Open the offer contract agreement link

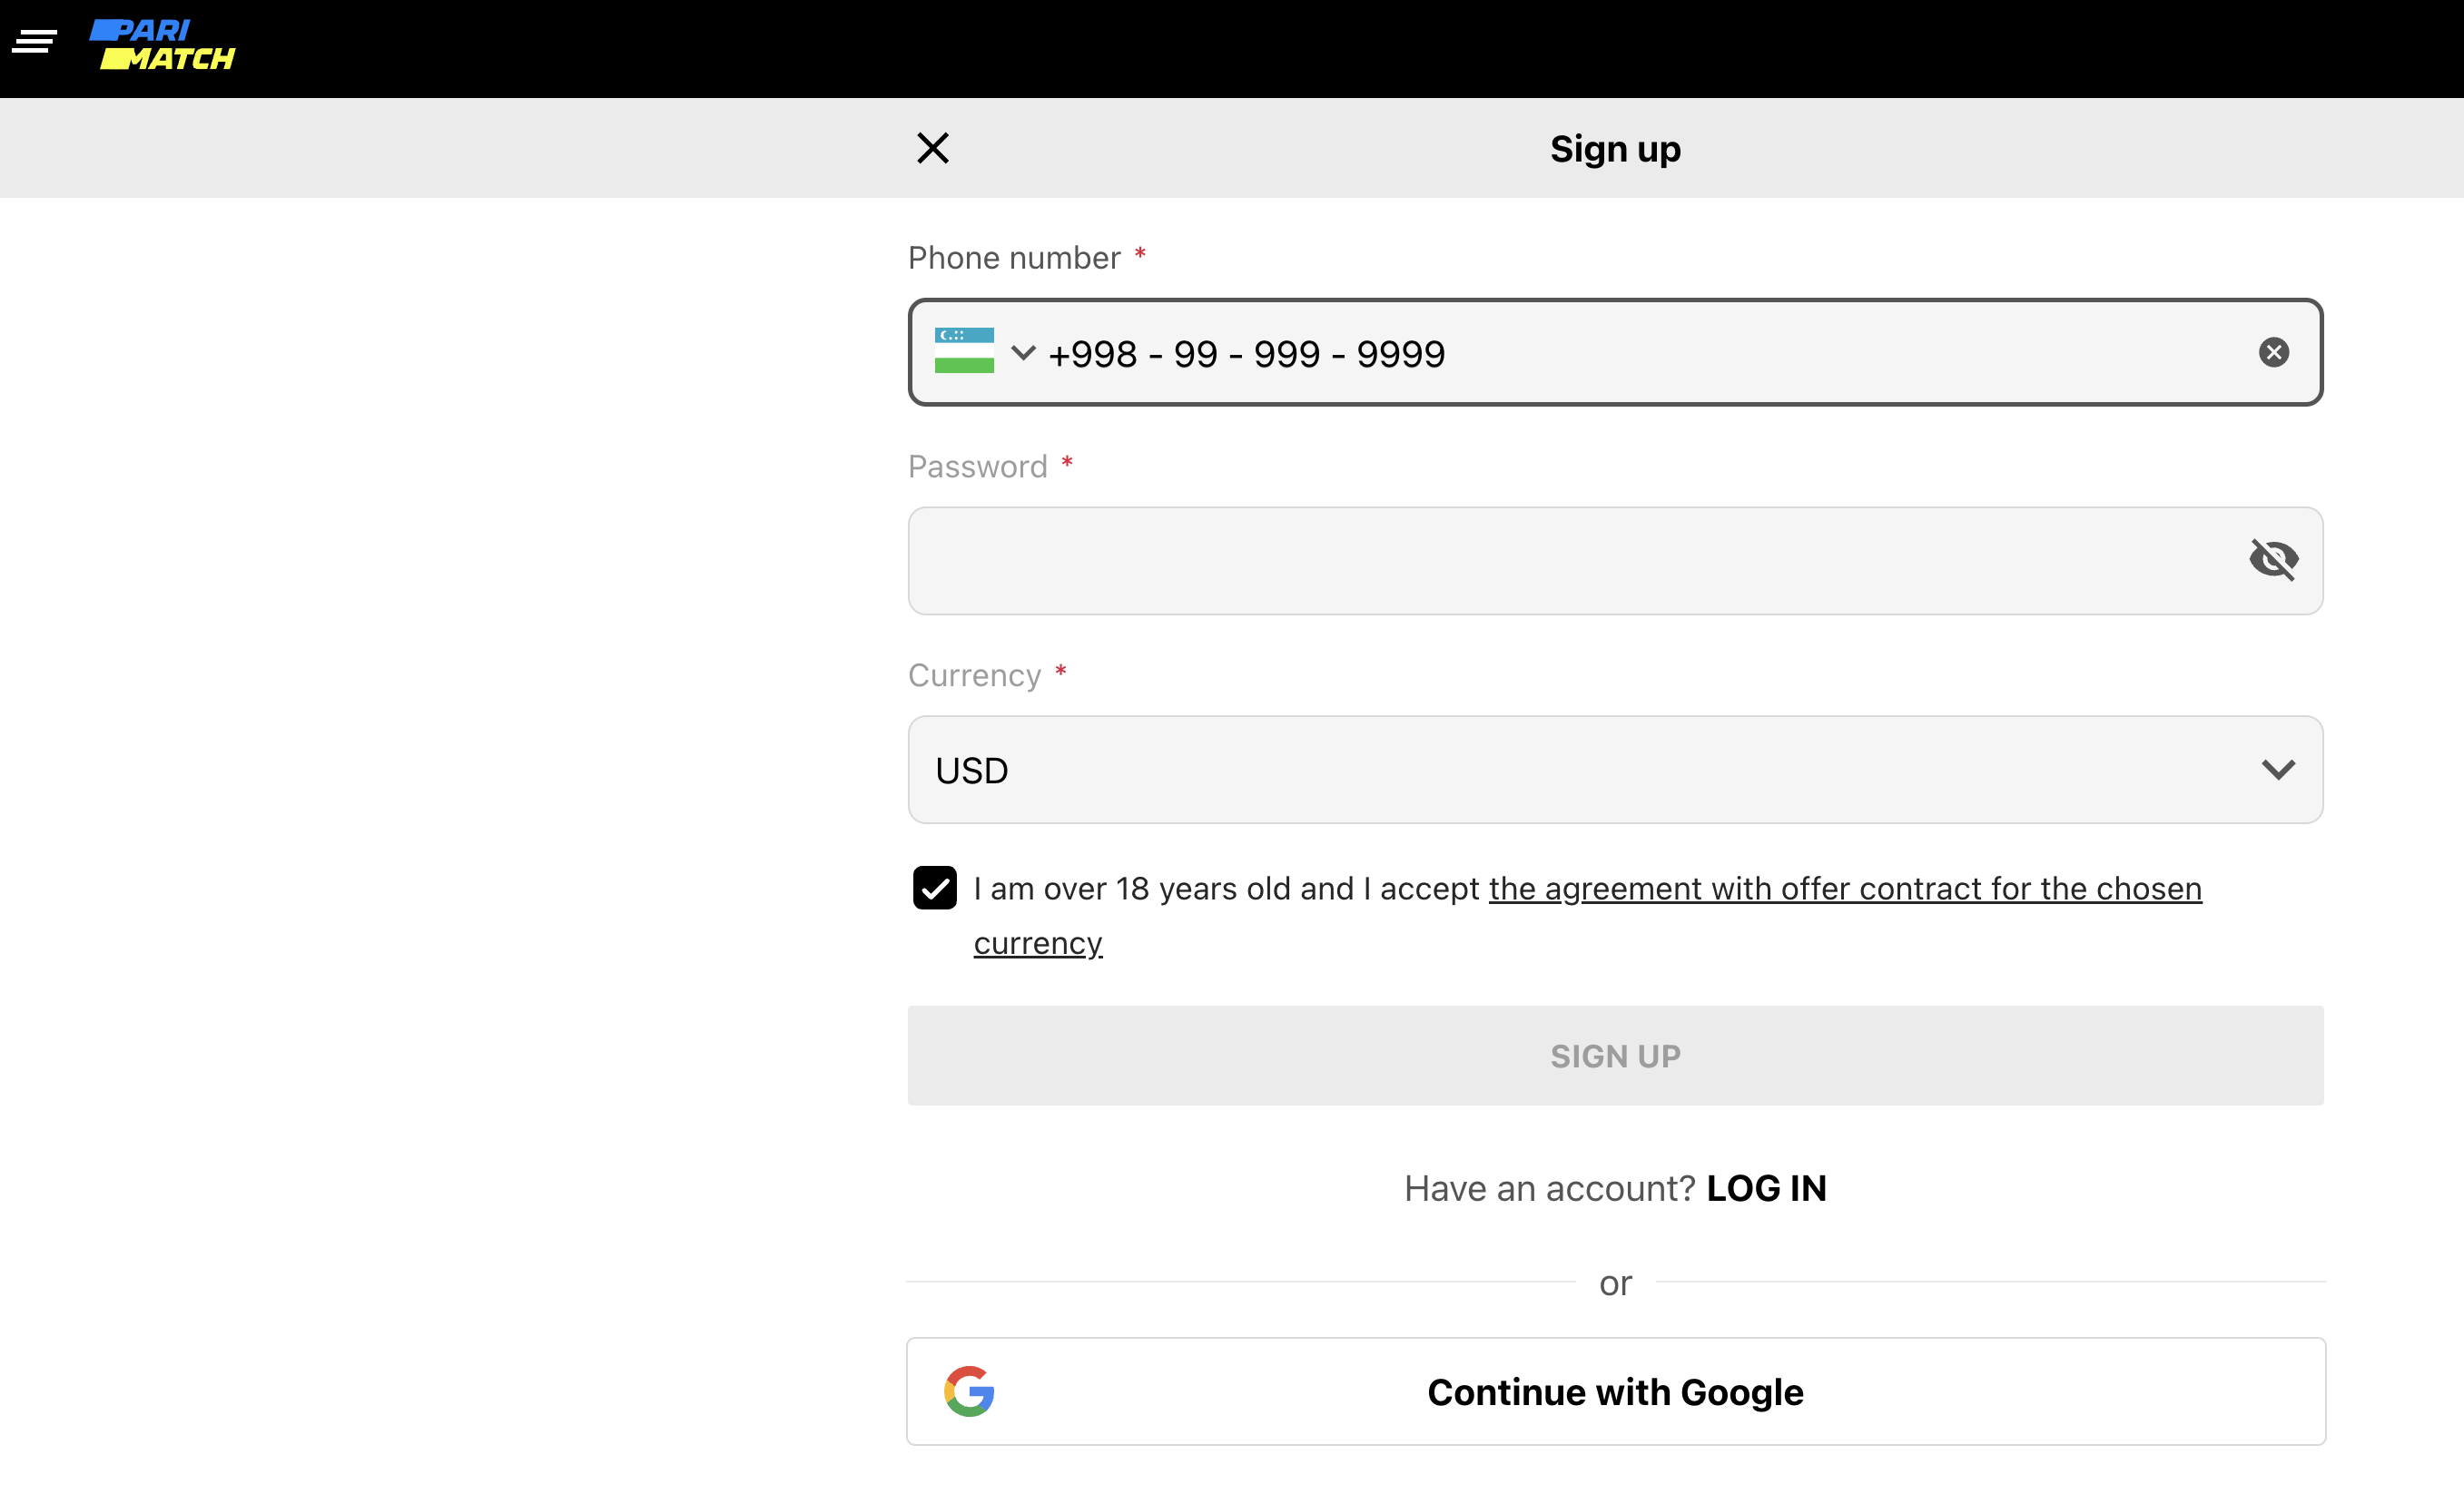pos(1844,889)
